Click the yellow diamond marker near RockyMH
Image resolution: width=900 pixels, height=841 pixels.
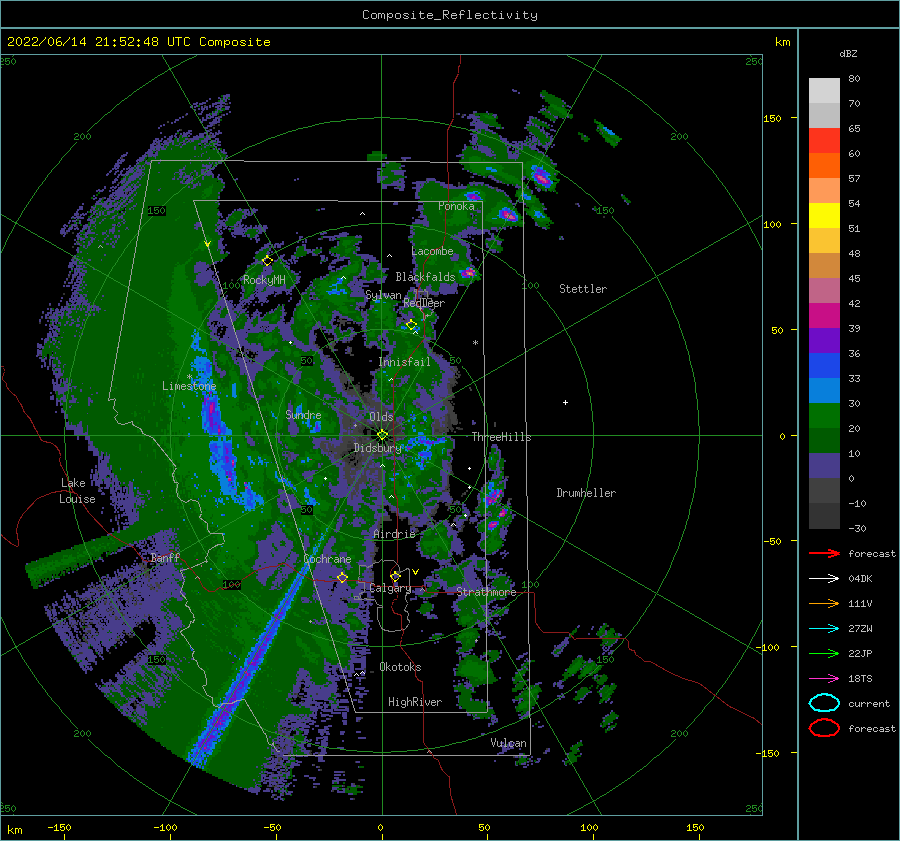(x=267, y=261)
